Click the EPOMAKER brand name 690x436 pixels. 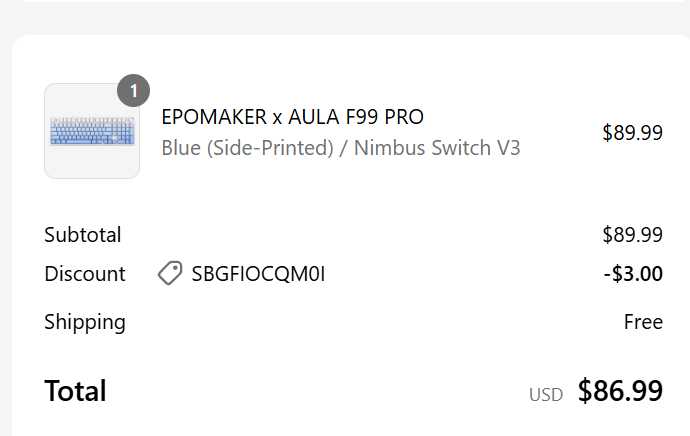(x=212, y=117)
